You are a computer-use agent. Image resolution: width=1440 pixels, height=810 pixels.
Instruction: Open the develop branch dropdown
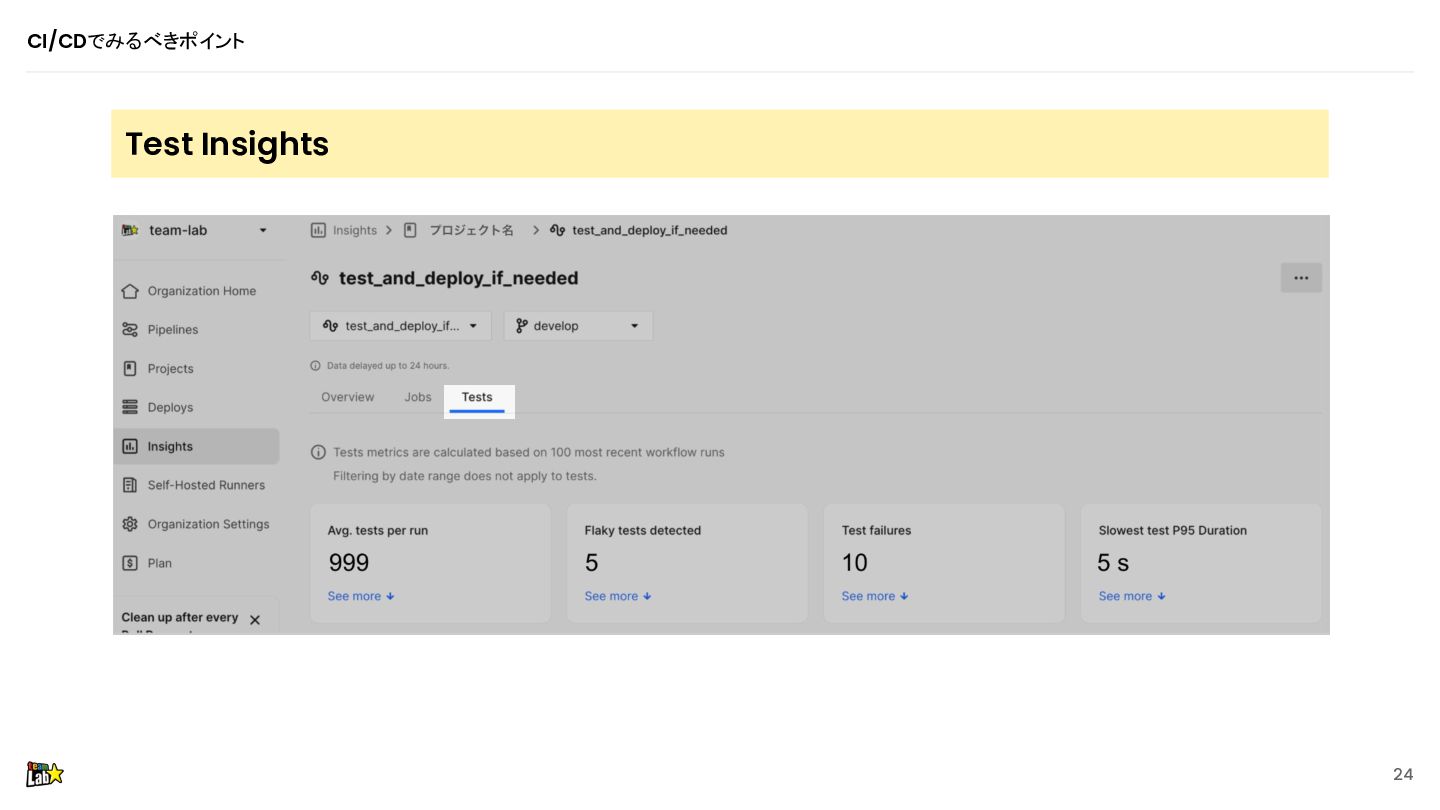tap(578, 326)
